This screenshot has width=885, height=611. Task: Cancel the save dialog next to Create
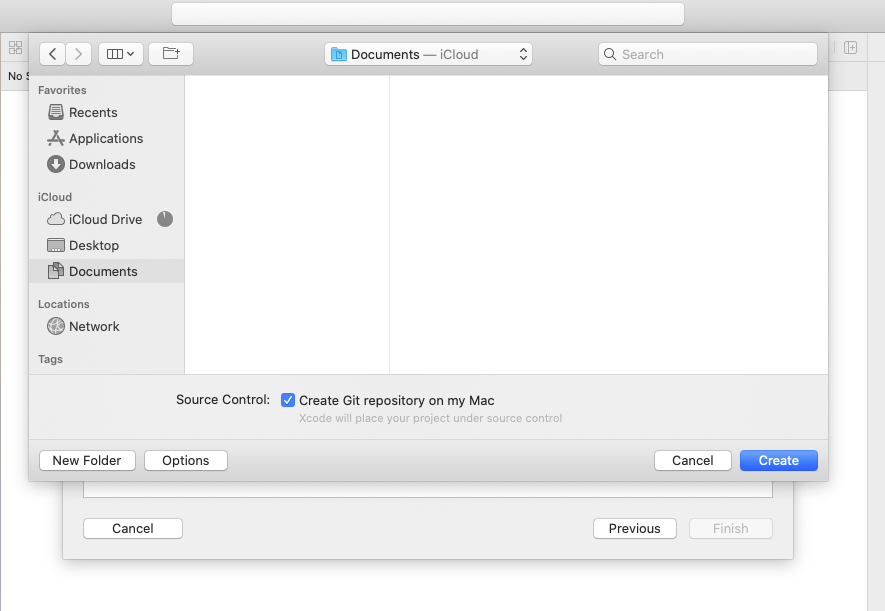click(693, 460)
